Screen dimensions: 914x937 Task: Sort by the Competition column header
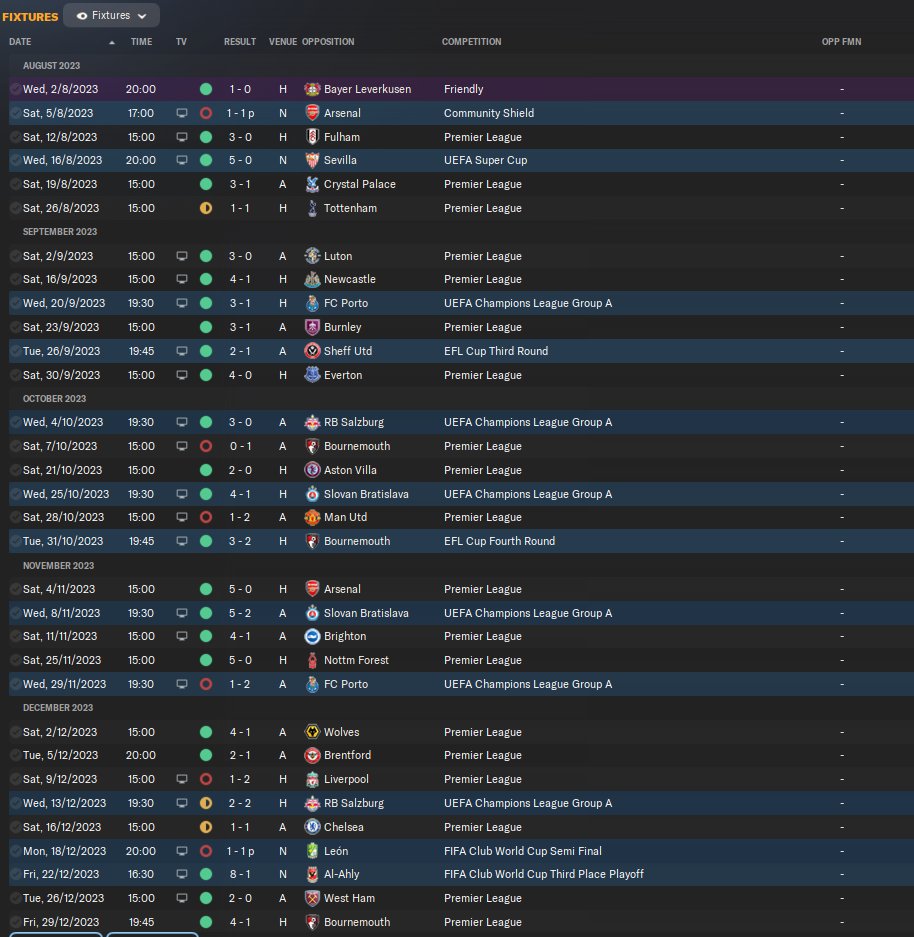(x=471, y=42)
